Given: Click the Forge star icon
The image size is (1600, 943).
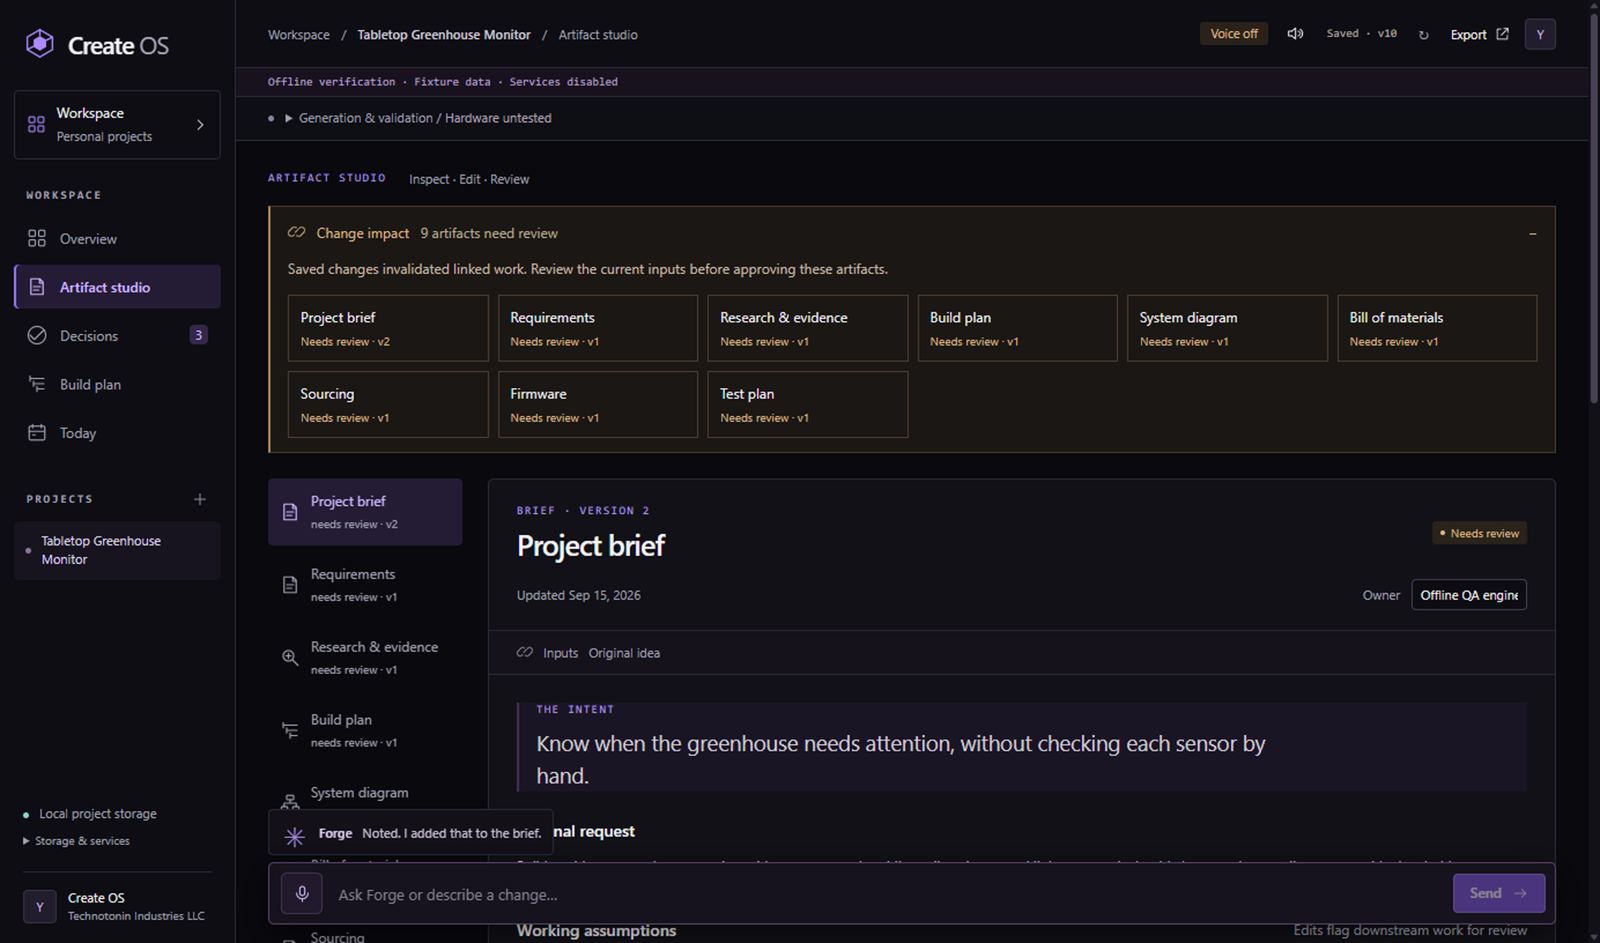Looking at the screenshot, I should (x=294, y=836).
